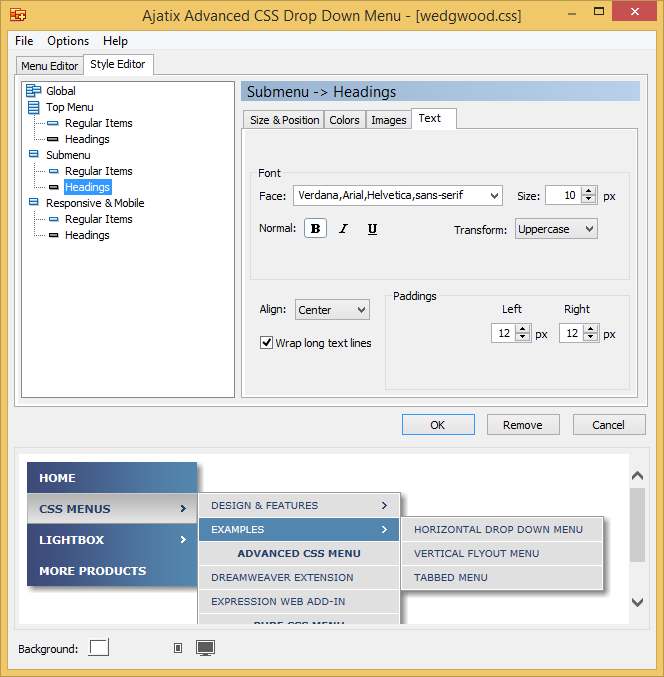
Task: Uncheck Wrap long text lines
Action: 266,343
